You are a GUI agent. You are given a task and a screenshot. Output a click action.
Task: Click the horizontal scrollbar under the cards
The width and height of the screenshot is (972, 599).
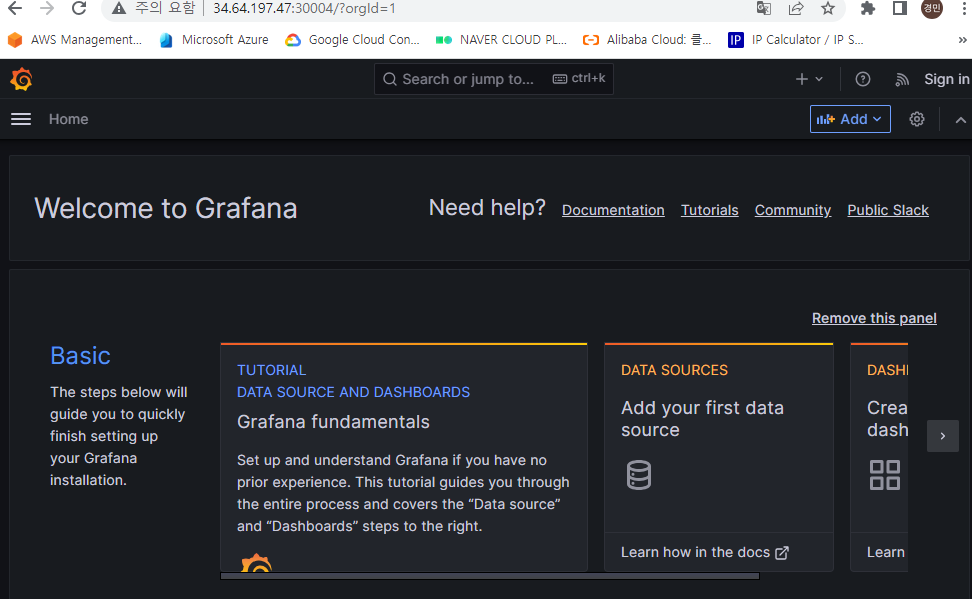click(x=490, y=576)
